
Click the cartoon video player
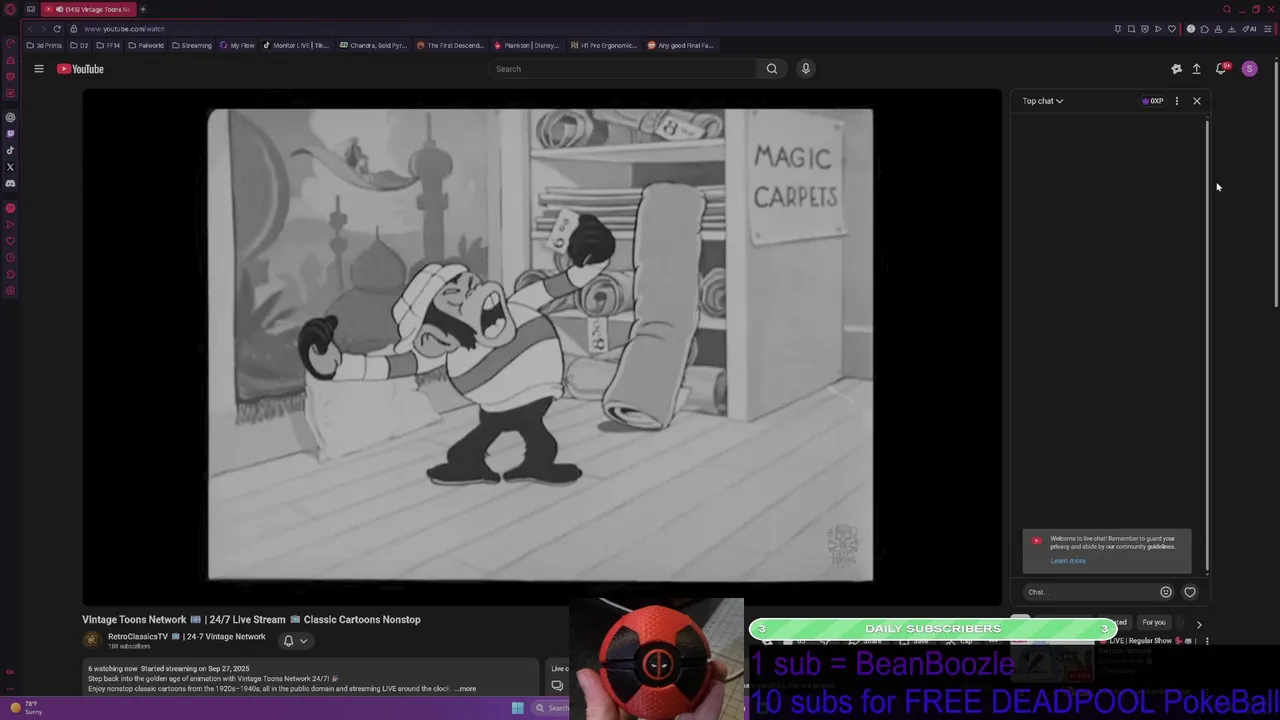coord(540,345)
